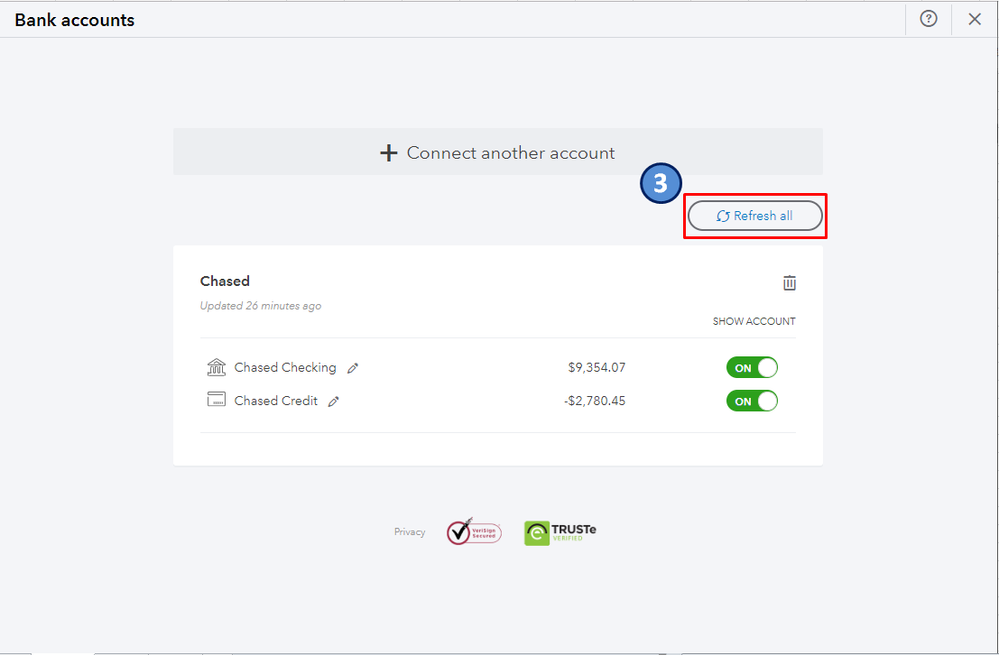Click the SHOW ACCOUNT column label
The image size is (999, 655).
(754, 321)
